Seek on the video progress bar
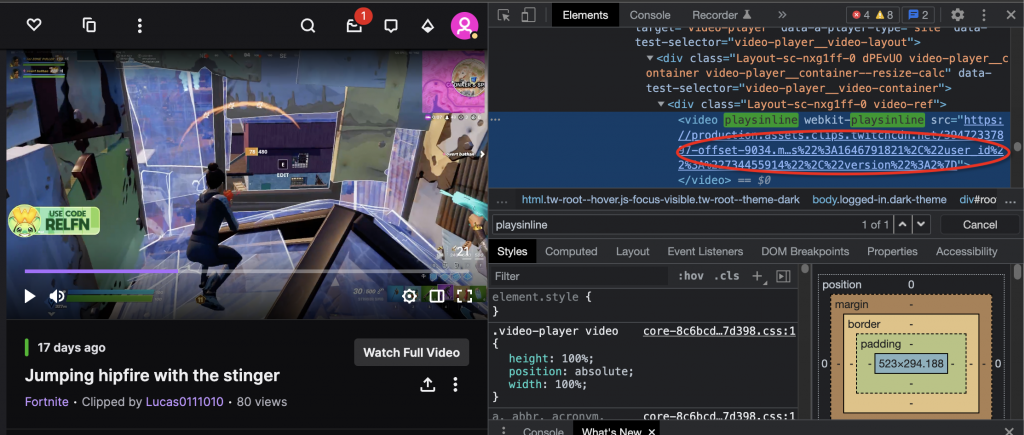 click(x=248, y=271)
